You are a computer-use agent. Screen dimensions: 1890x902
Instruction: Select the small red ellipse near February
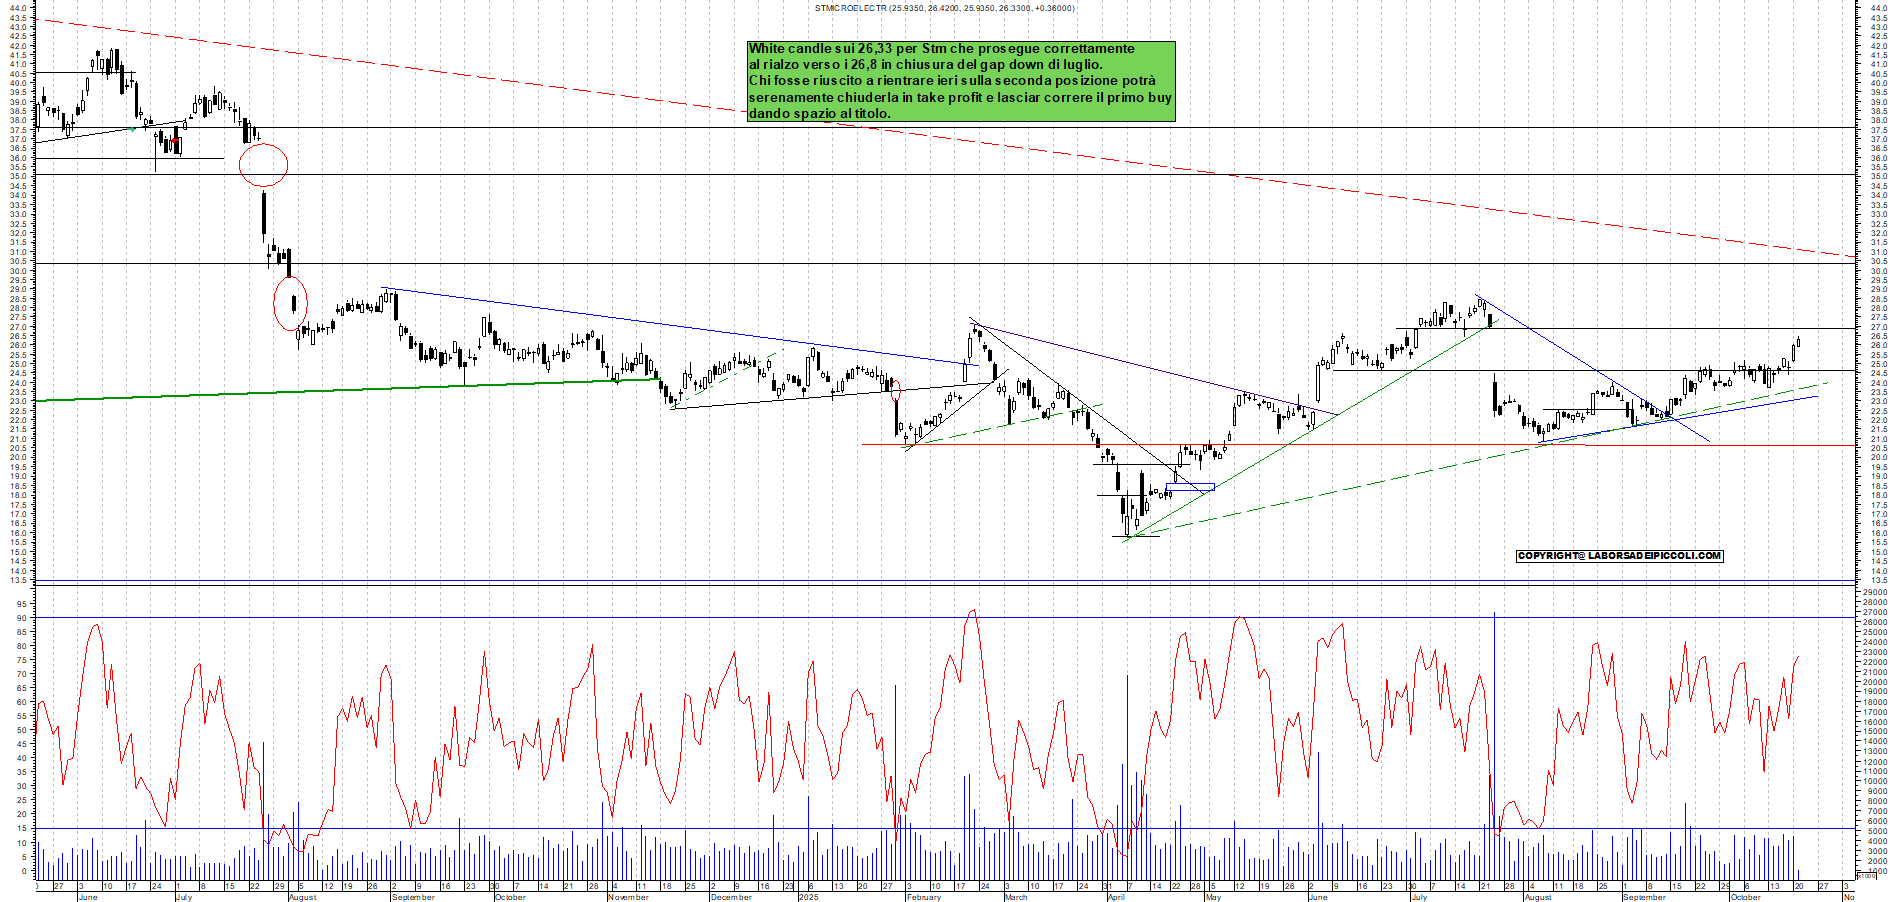click(x=895, y=390)
